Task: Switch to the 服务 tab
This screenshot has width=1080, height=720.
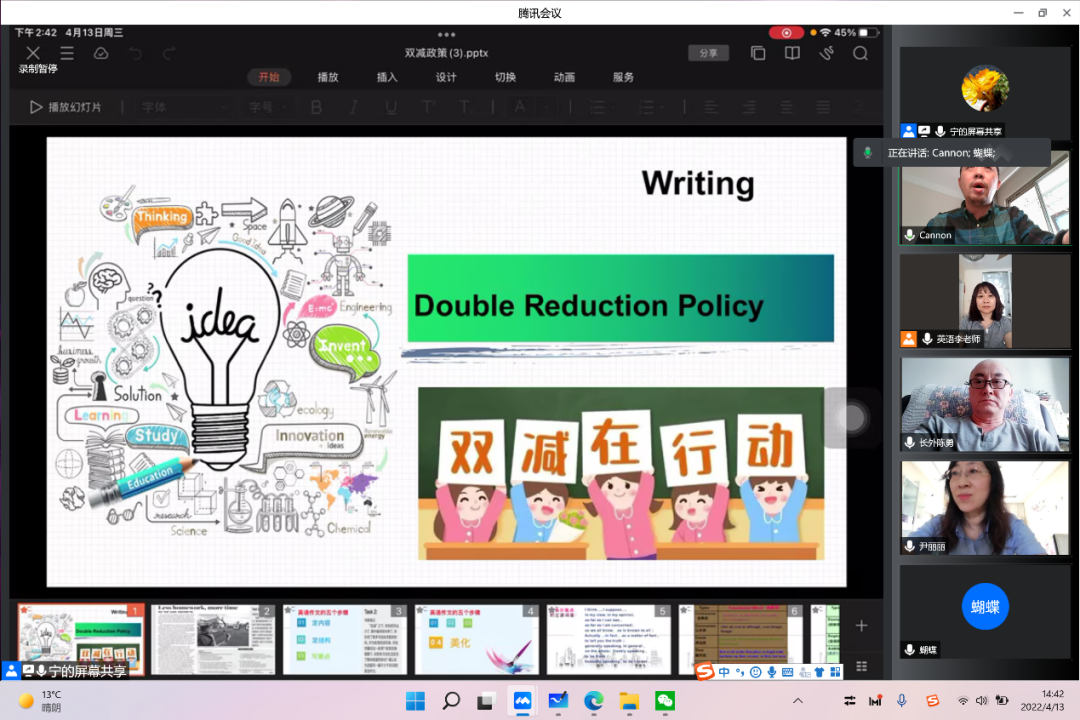Action: coord(623,77)
